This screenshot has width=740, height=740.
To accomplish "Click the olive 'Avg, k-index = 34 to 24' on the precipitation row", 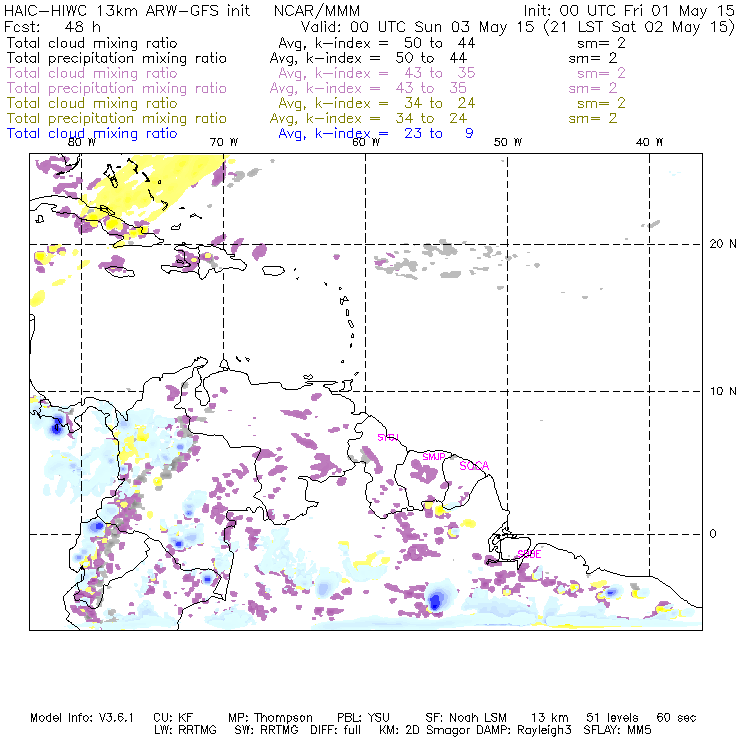I will click(368, 118).
